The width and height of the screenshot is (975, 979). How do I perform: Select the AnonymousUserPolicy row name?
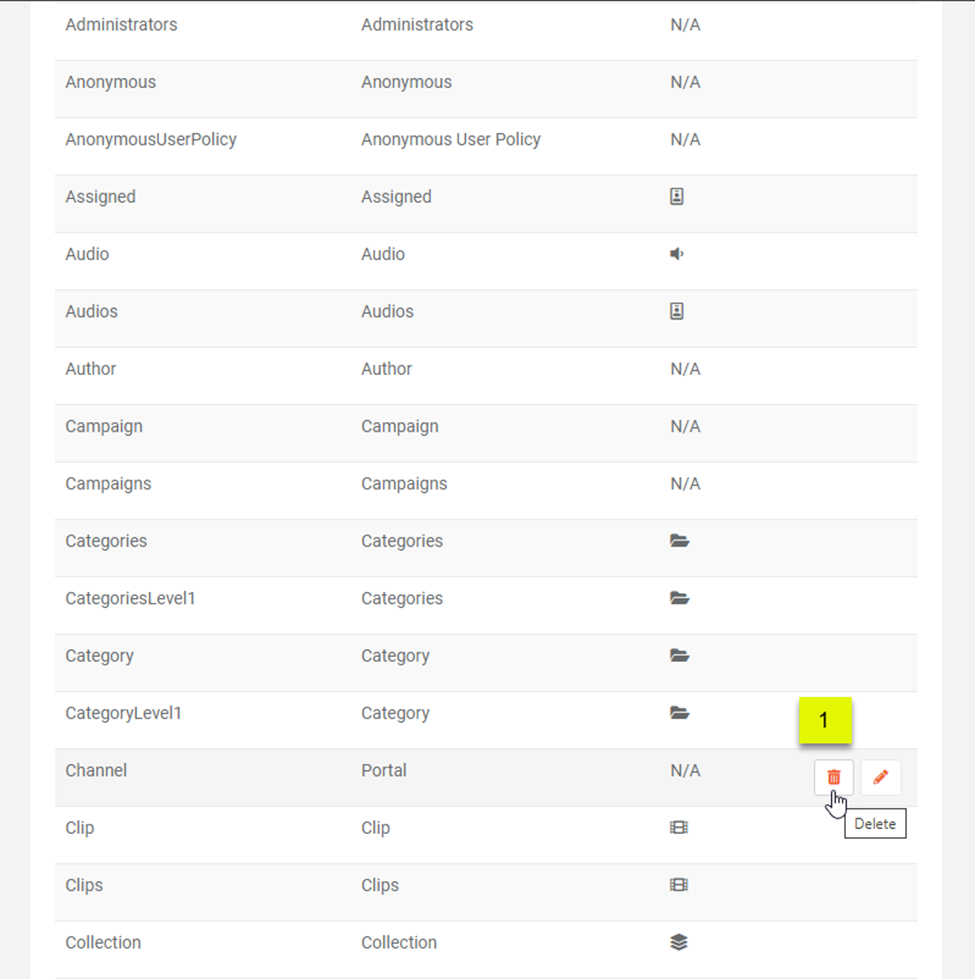coord(151,140)
